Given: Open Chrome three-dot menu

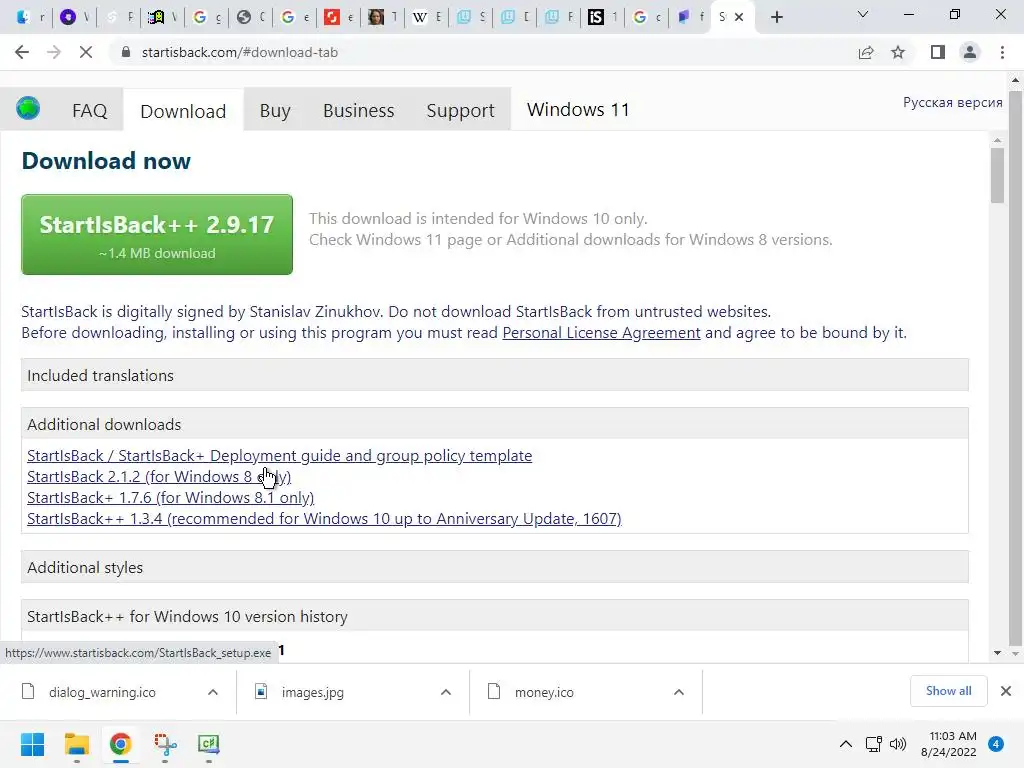Looking at the screenshot, I should (1002, 52).
